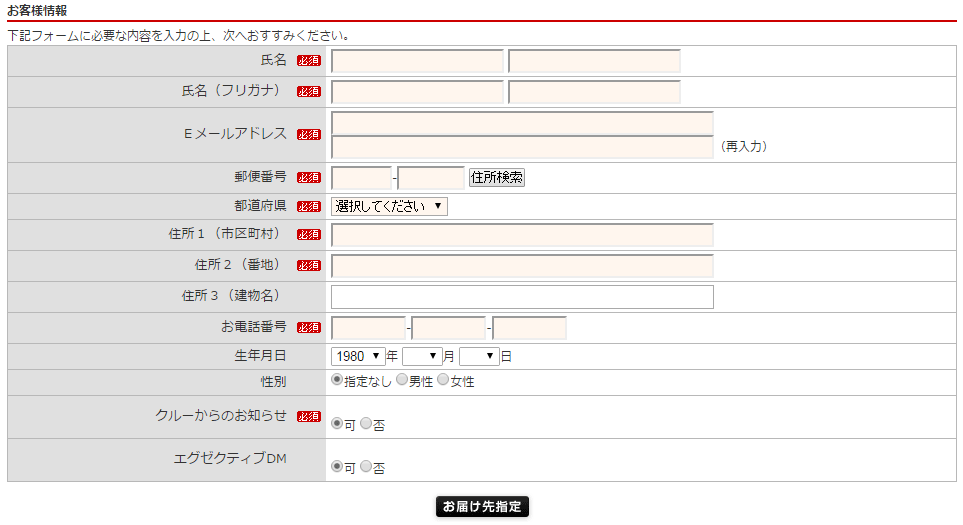Screen dimensions: 963x525
Task: Click the middle お電話番号 phone field
Action: [448, 329]
